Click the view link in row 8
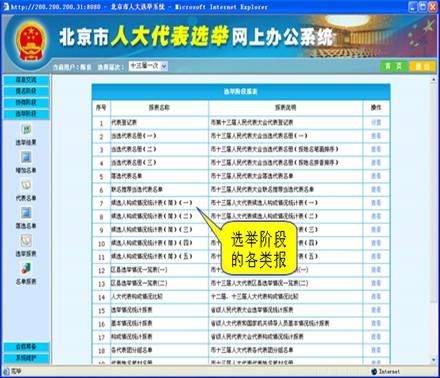Viewport: 440px width, 378px height. pos(376,216)
